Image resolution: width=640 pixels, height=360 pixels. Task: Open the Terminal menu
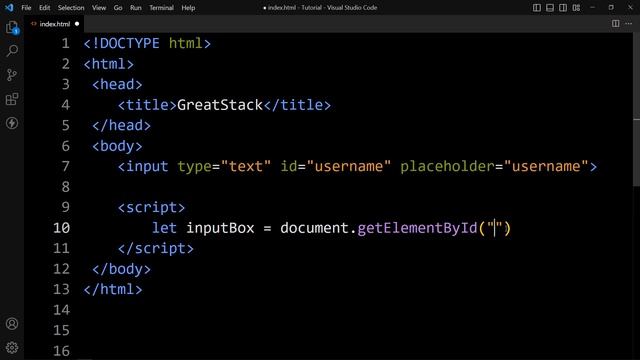(161, 8)
